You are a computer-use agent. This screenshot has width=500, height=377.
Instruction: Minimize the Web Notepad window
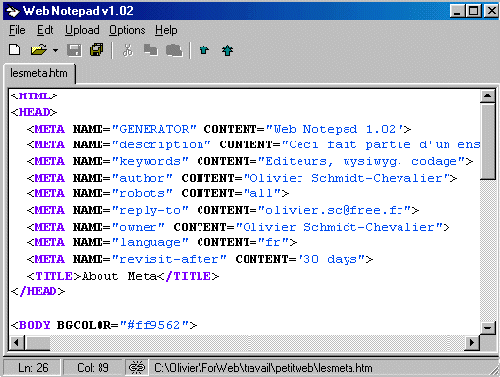click(457, 11)
